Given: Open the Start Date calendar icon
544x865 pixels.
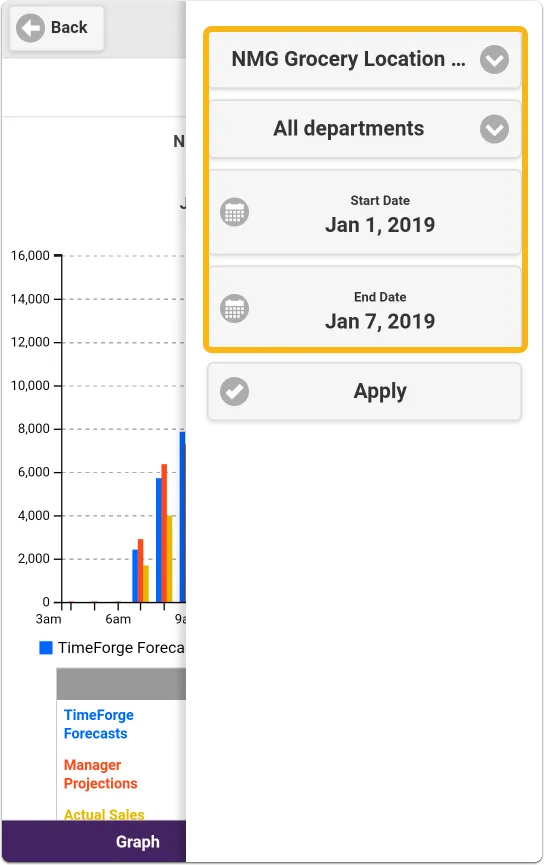Looking at the screenshot, I should point(234,212).
